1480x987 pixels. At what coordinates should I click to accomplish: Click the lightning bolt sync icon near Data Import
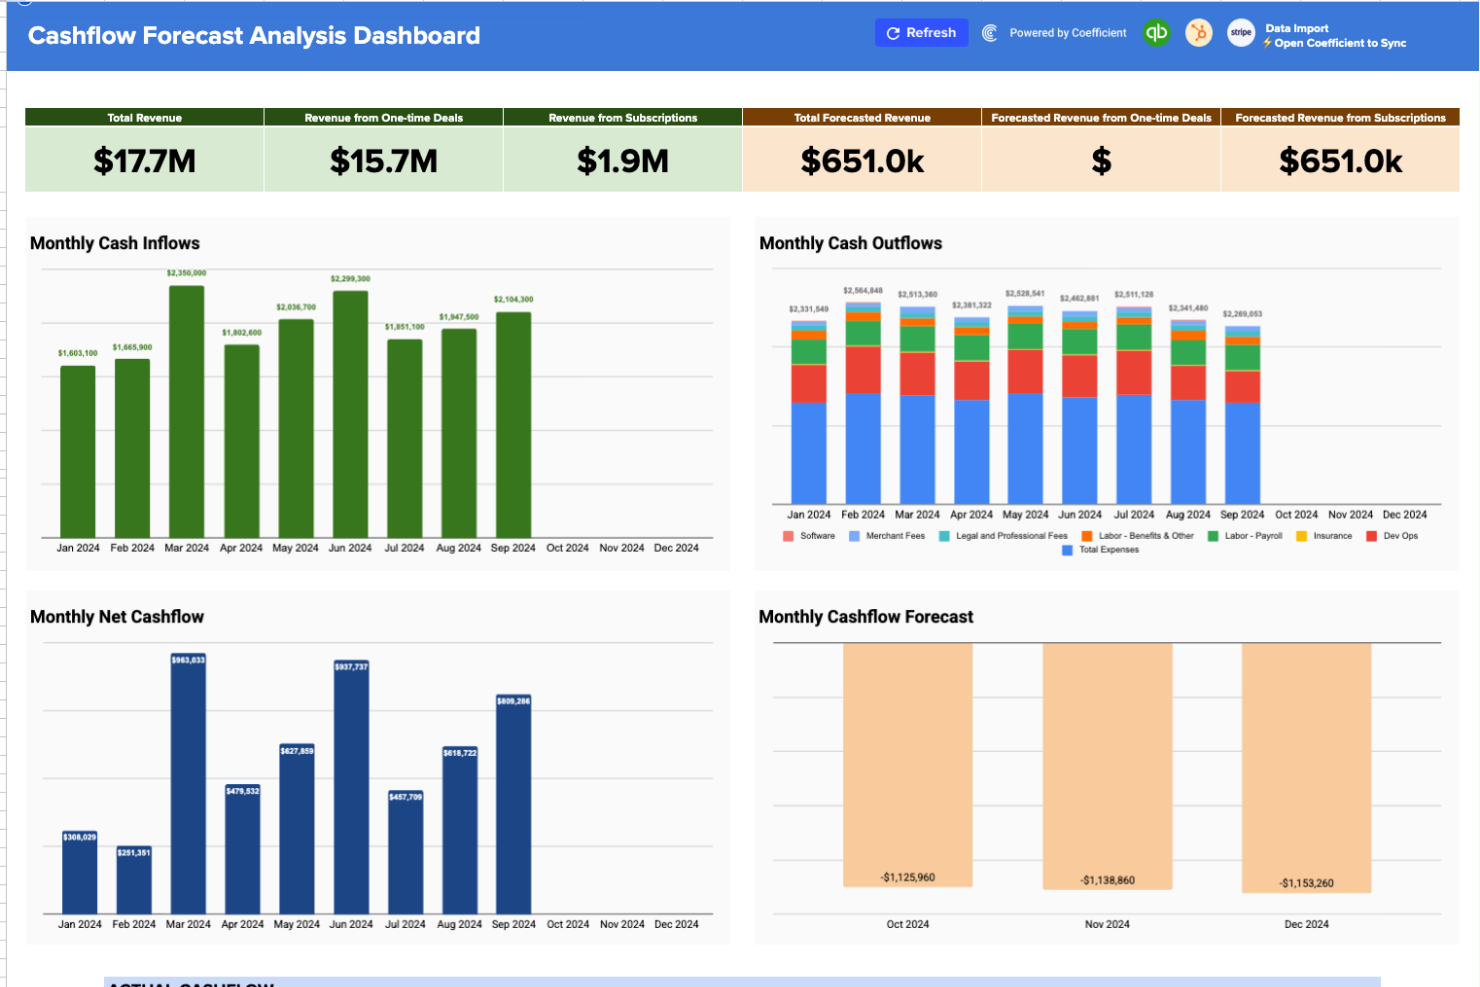tap(1268, 42)
